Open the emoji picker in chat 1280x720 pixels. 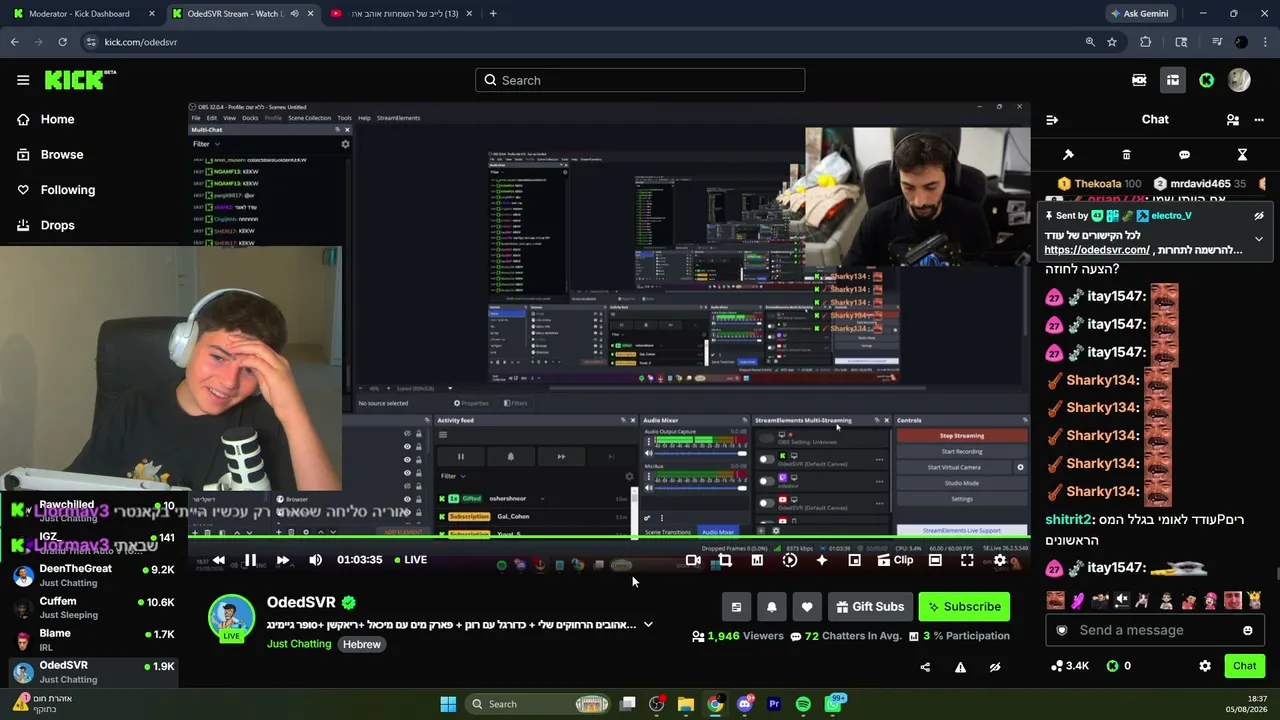[1248, 630]
